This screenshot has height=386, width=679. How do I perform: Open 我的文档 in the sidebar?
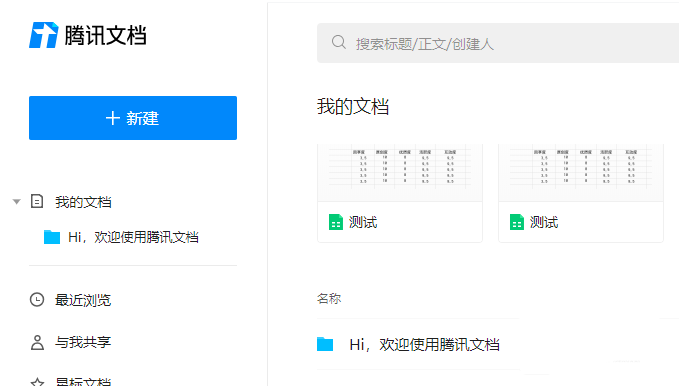(83, 202)
